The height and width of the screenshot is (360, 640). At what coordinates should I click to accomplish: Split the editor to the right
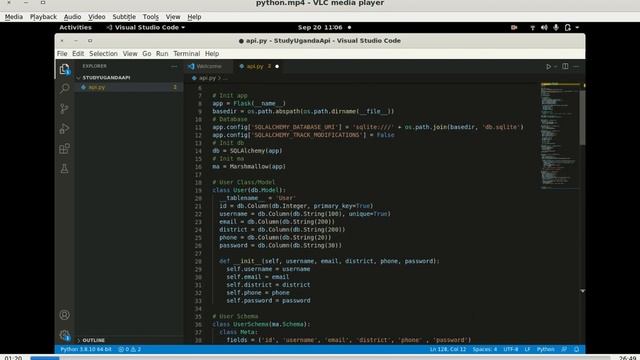(565, 66)
